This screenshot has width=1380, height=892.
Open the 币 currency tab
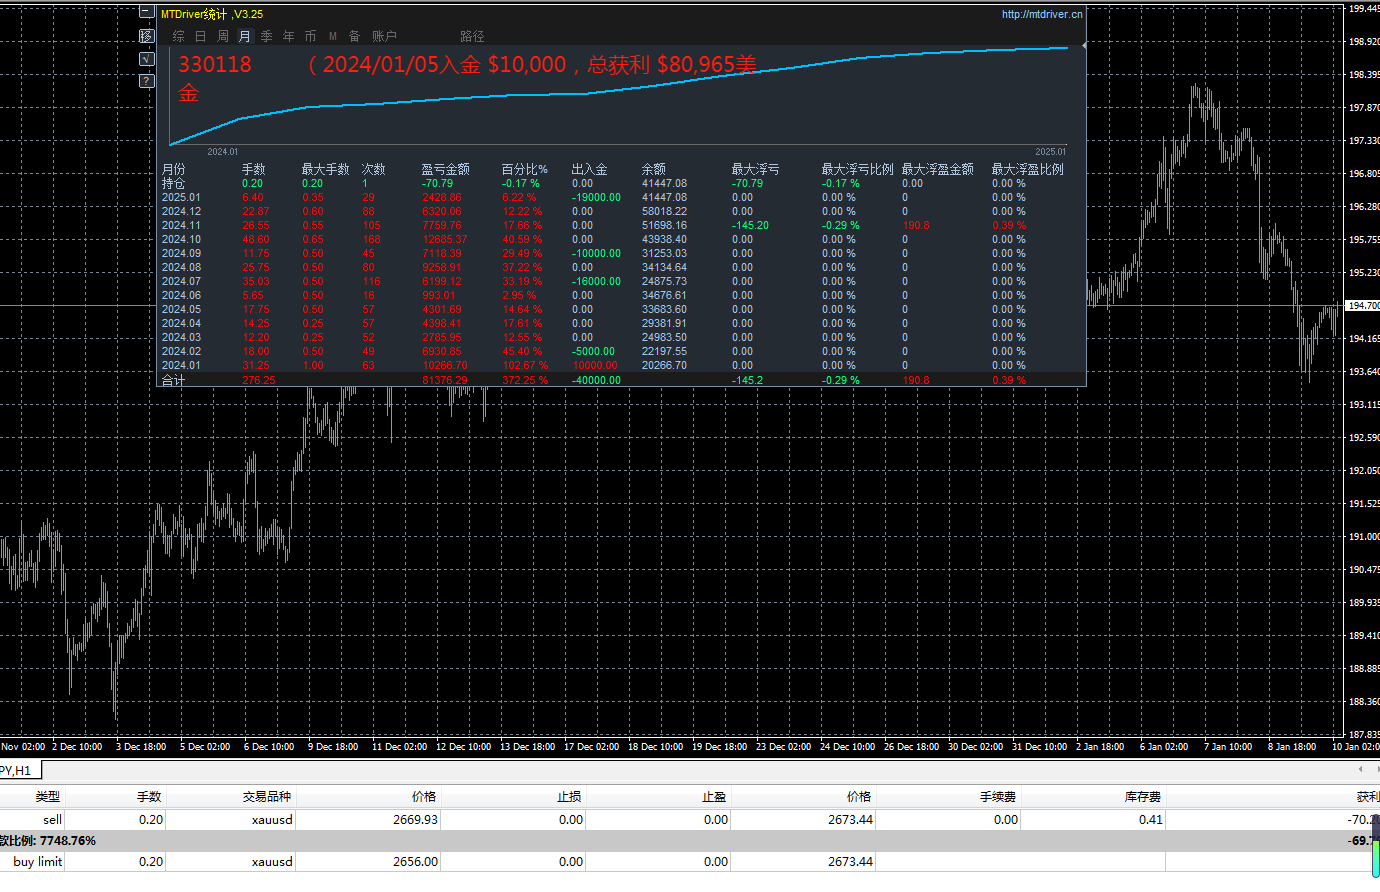pyautogui.click(x=311, y=36)
